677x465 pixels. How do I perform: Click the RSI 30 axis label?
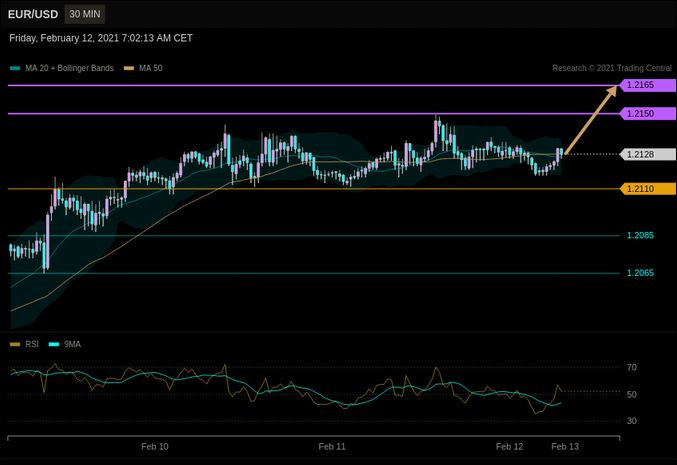[x=632, y=421]
